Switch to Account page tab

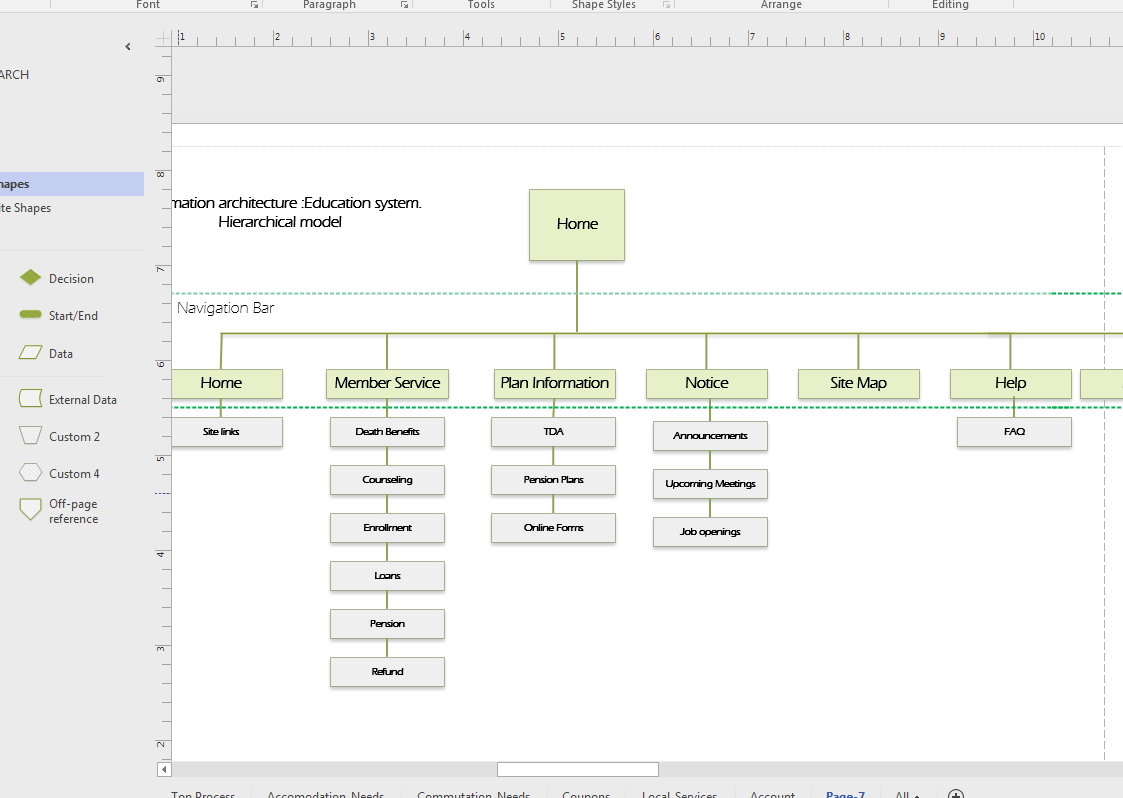pos(772,794)
